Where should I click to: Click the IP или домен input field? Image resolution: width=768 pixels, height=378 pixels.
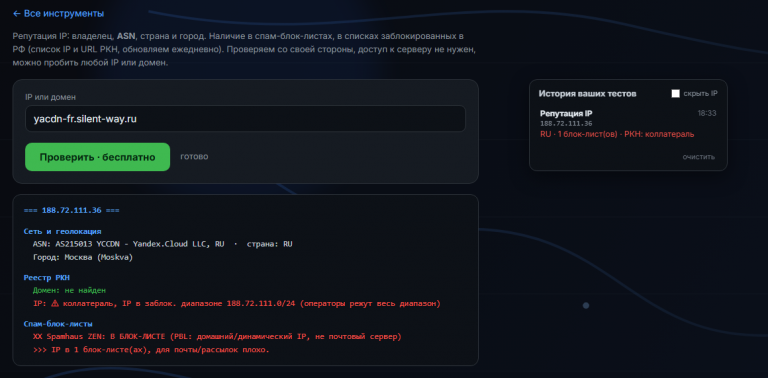245,118
